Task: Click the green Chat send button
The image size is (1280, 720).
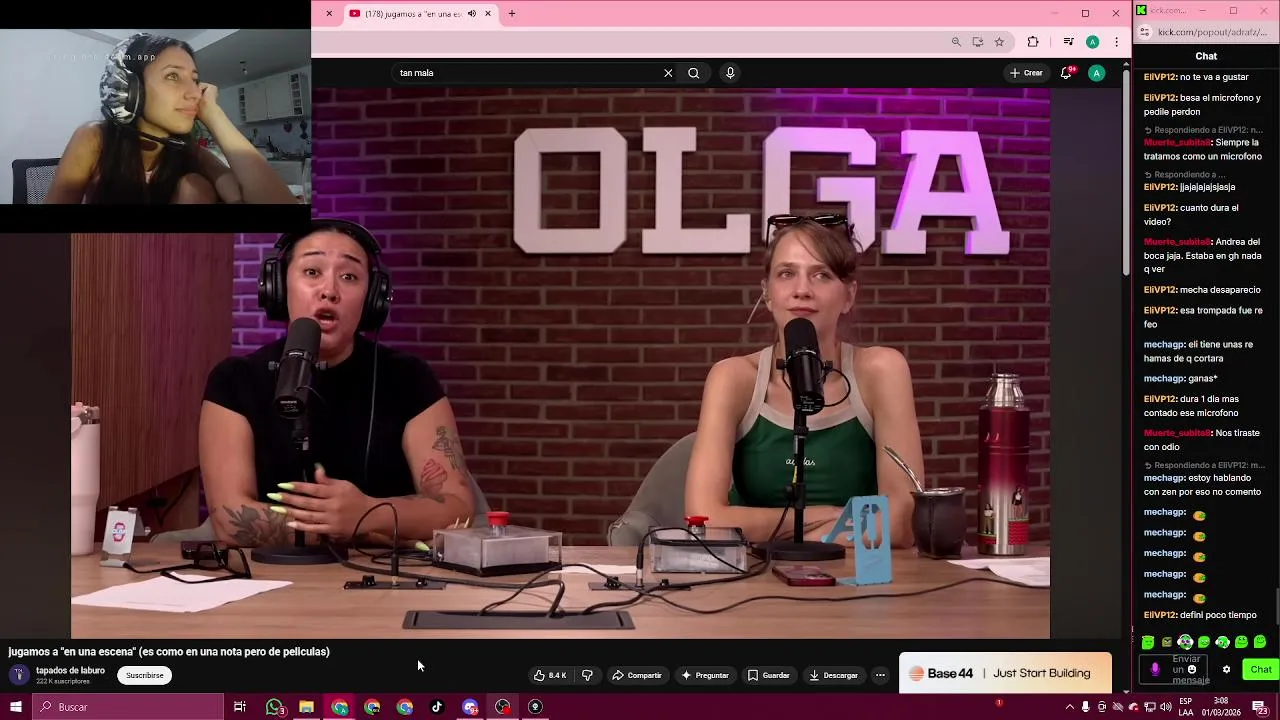Action: 1260,670
